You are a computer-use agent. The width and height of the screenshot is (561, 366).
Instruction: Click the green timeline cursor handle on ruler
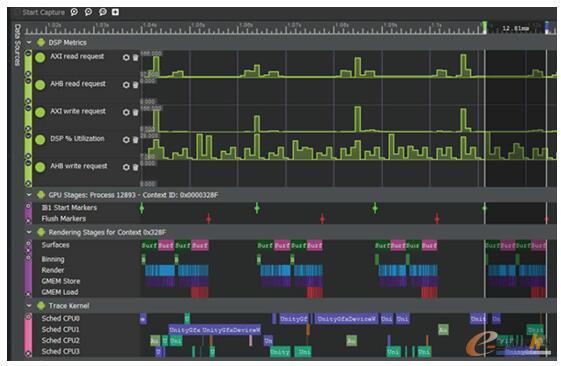pos(484,27)
